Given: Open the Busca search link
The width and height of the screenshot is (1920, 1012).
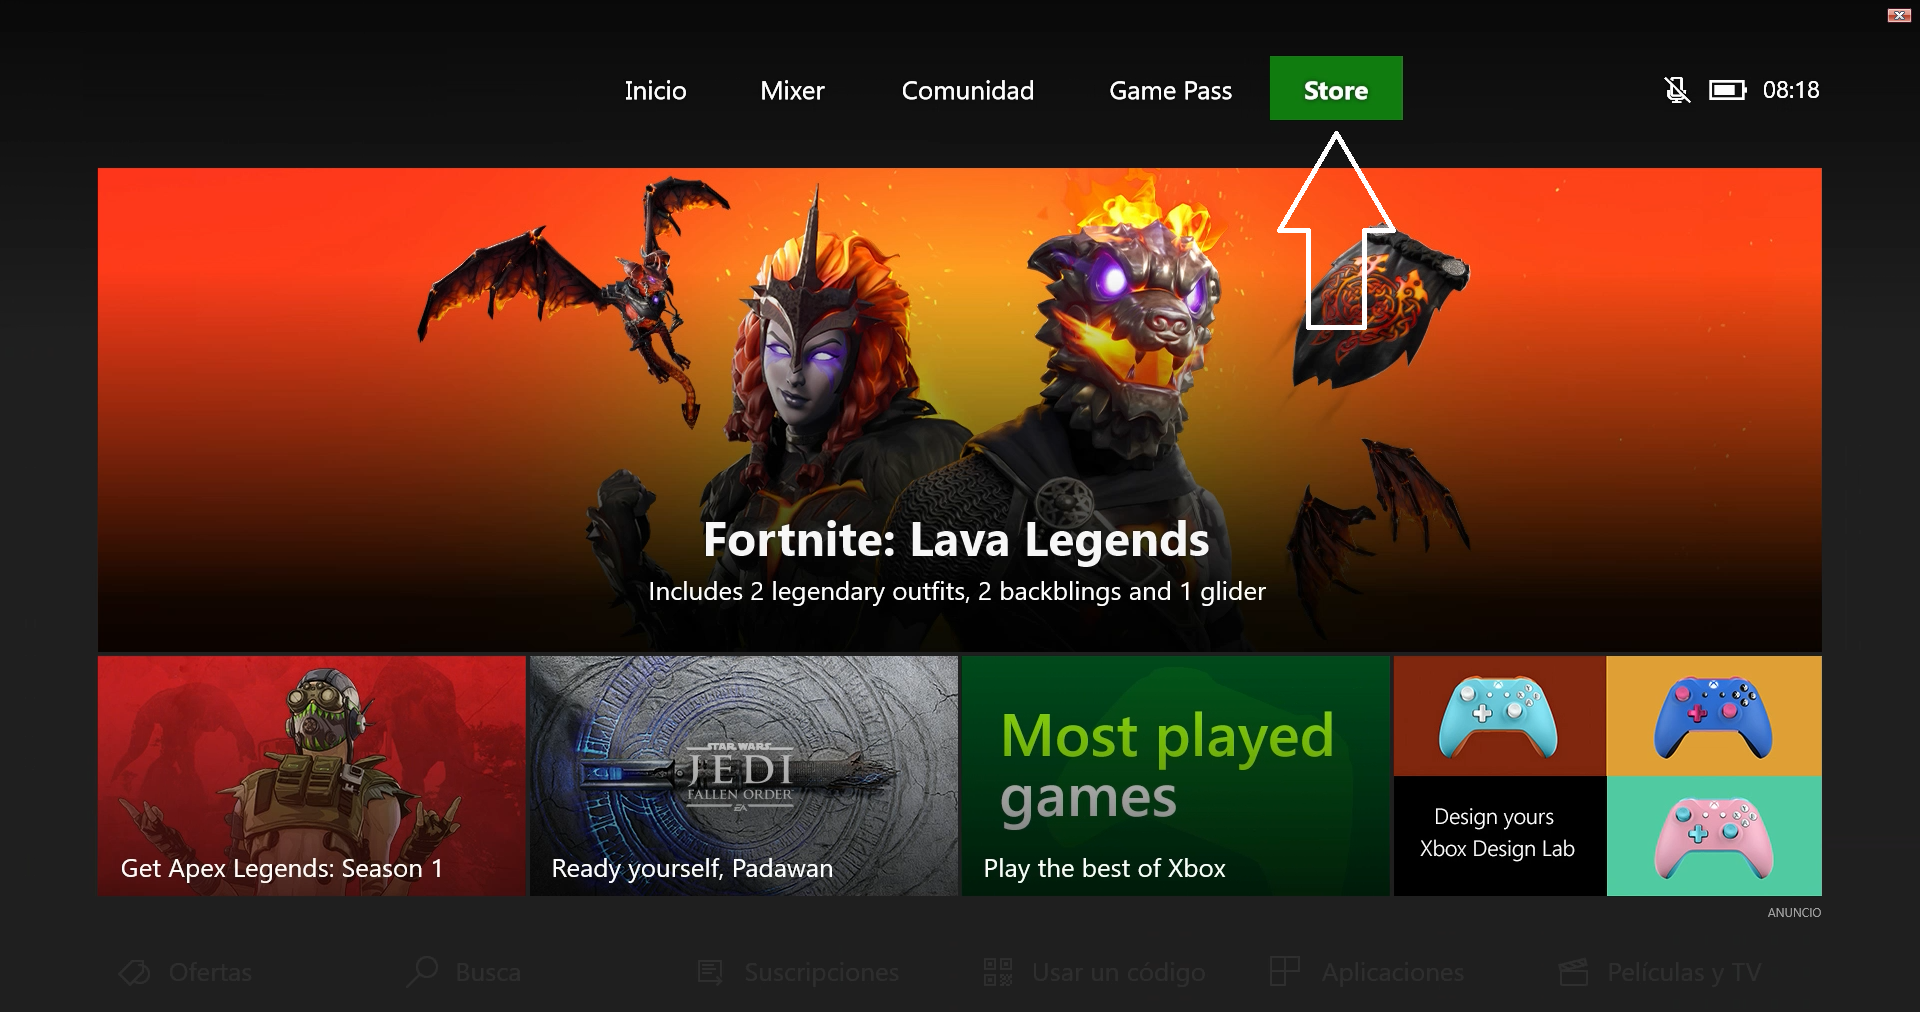Looking at the screenshot, I should (488, 972).
